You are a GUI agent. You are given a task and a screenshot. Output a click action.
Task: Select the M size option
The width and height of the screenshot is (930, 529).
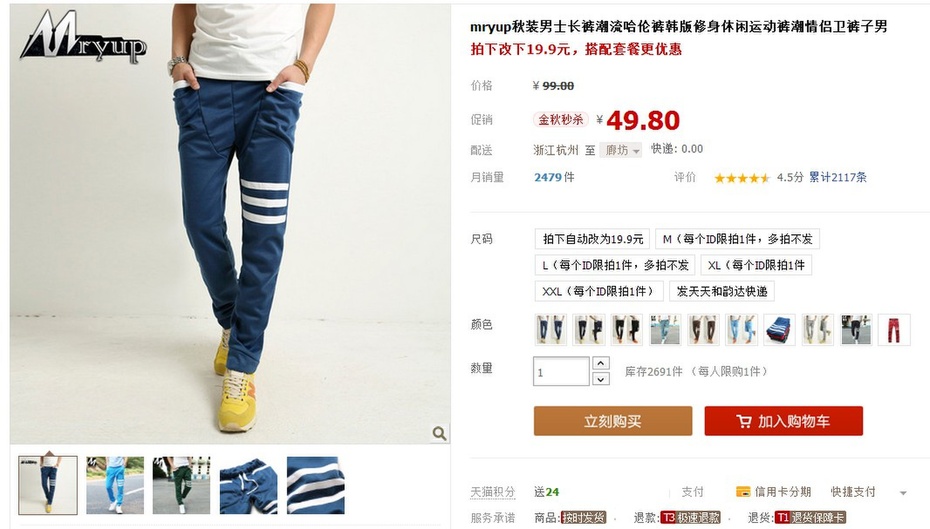737,239
